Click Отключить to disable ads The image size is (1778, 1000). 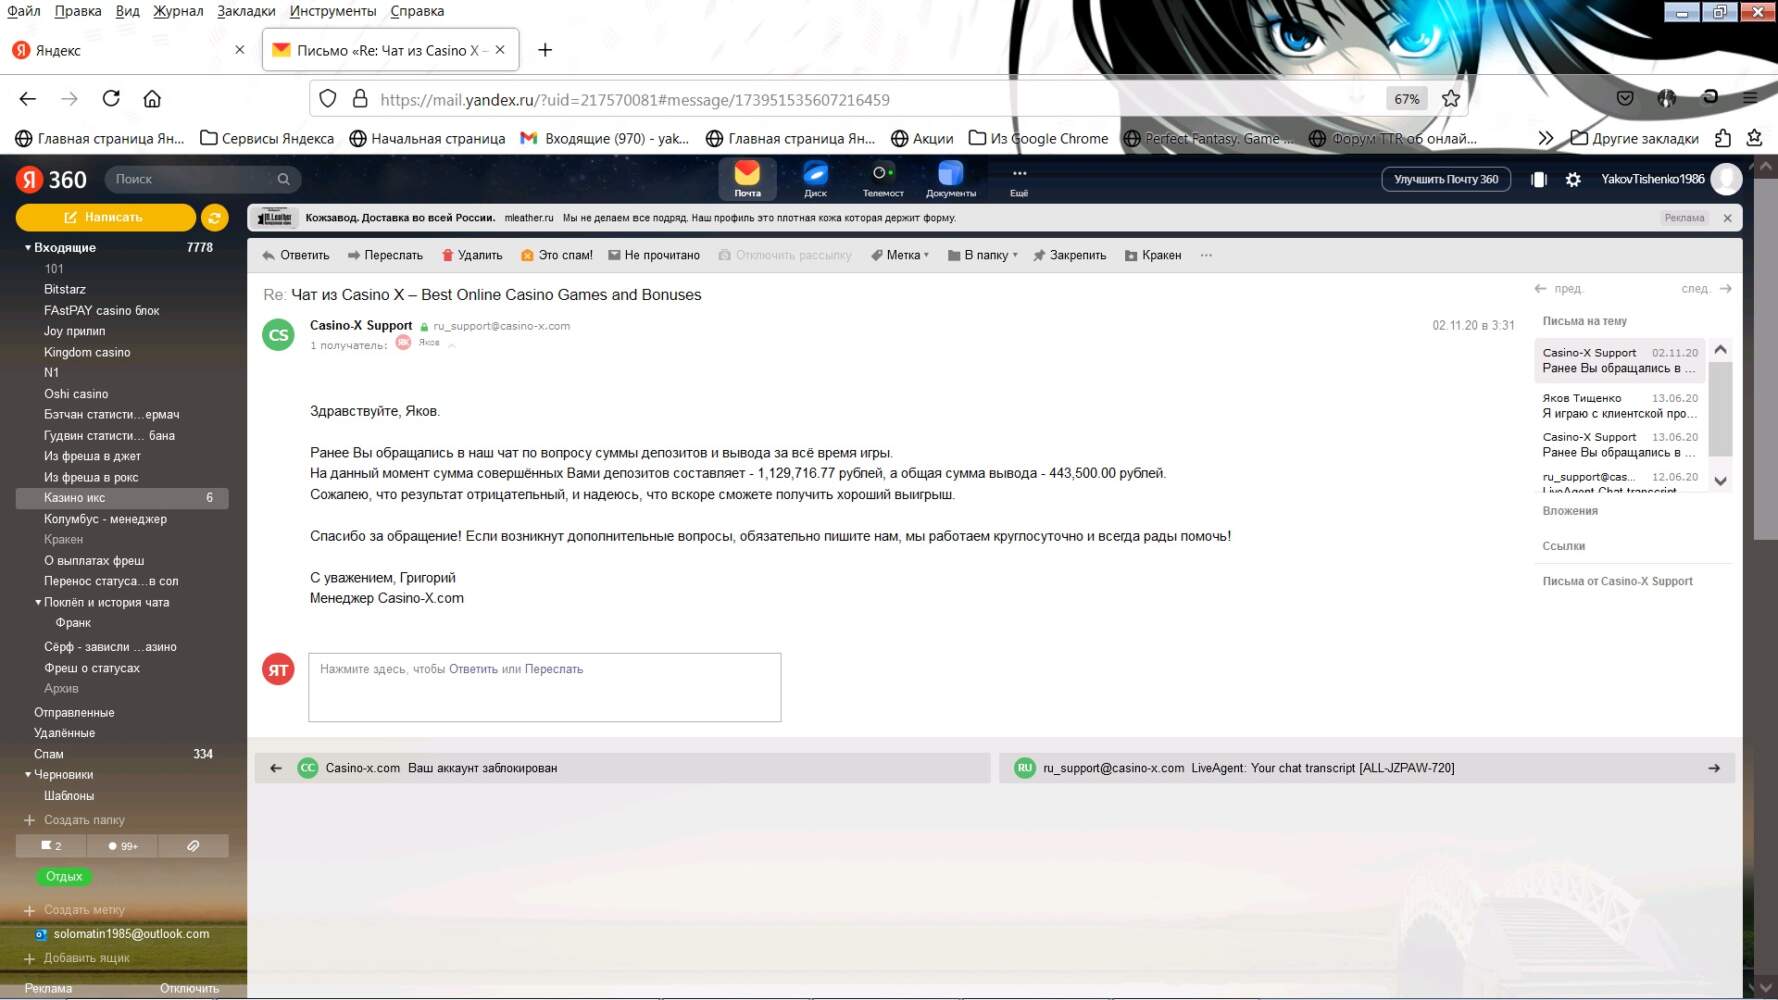point(189,988)
